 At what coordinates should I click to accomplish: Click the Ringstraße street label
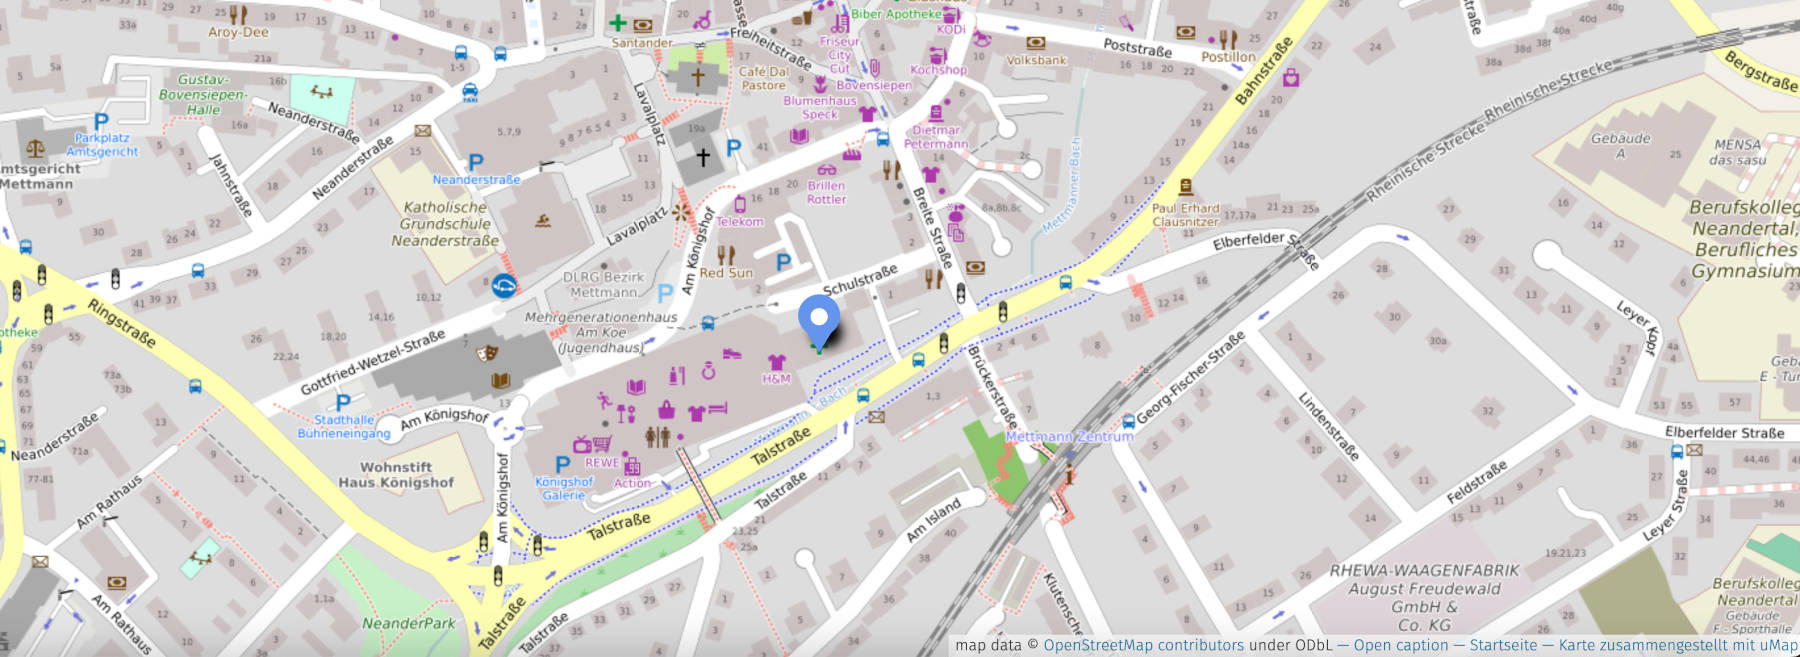[121, 323]
